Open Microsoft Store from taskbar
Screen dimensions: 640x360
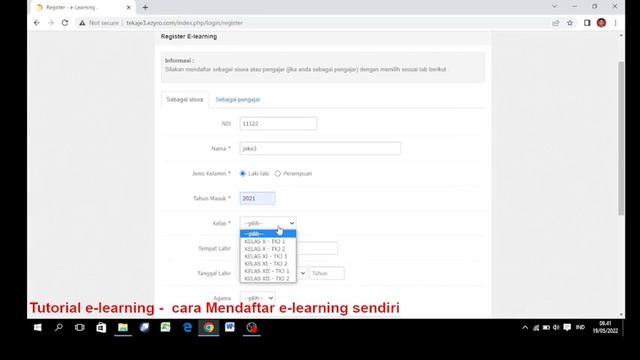[x=101, y=327]
